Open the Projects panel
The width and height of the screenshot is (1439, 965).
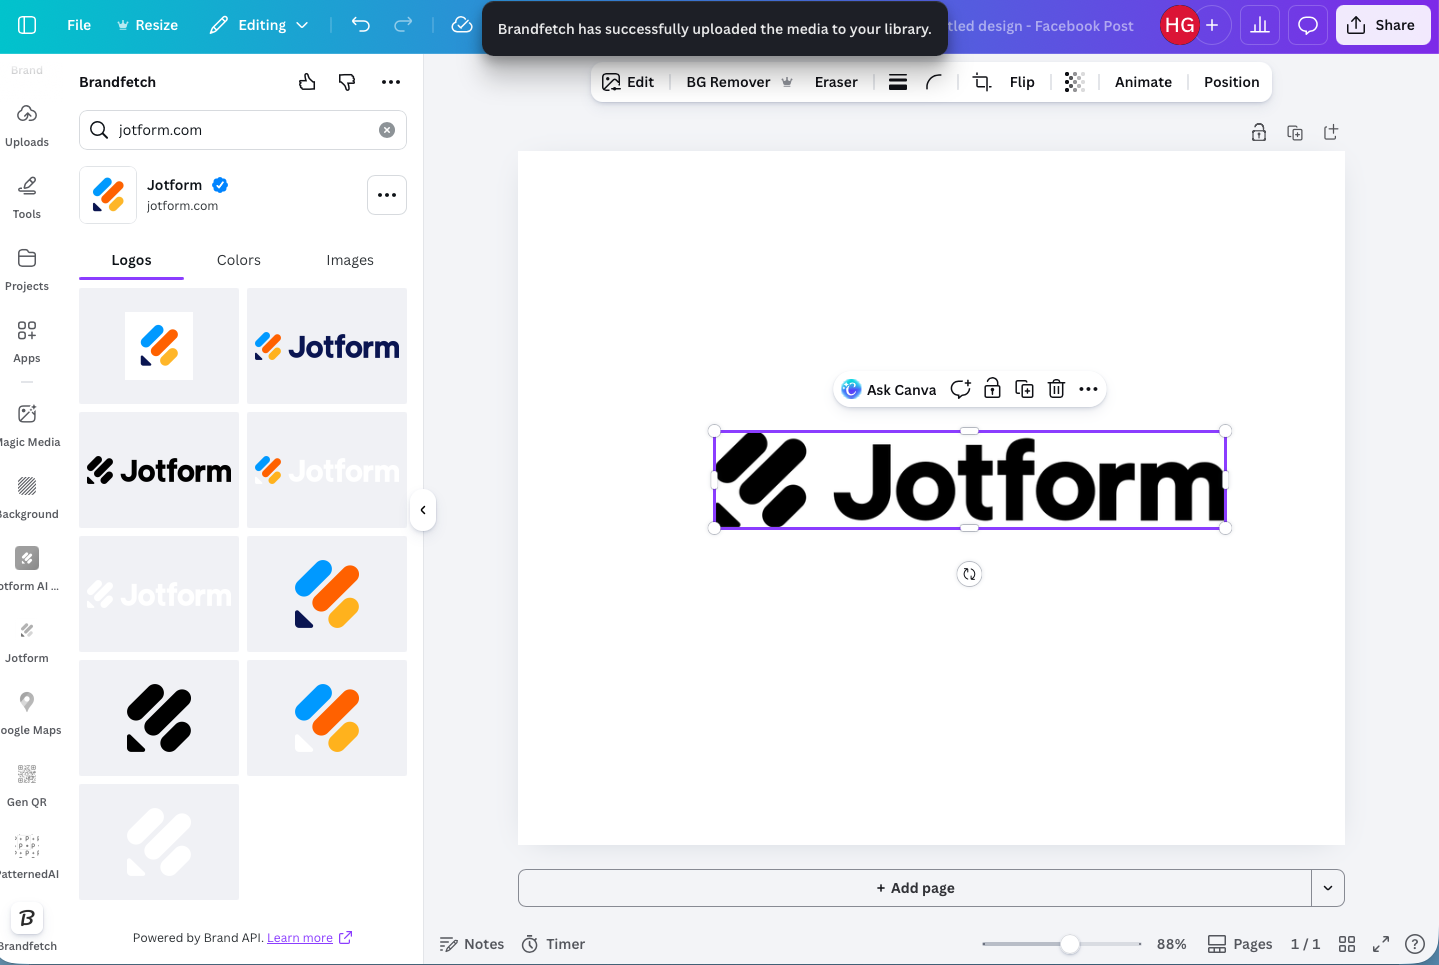(x=26, y=269)
